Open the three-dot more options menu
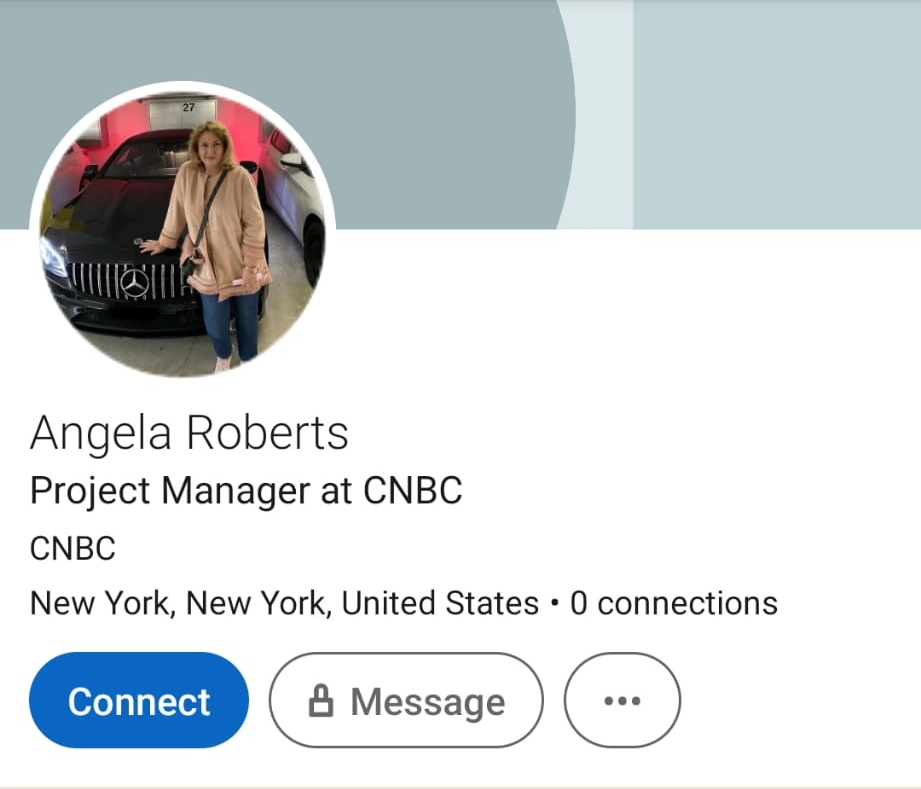 pos(622,700)
